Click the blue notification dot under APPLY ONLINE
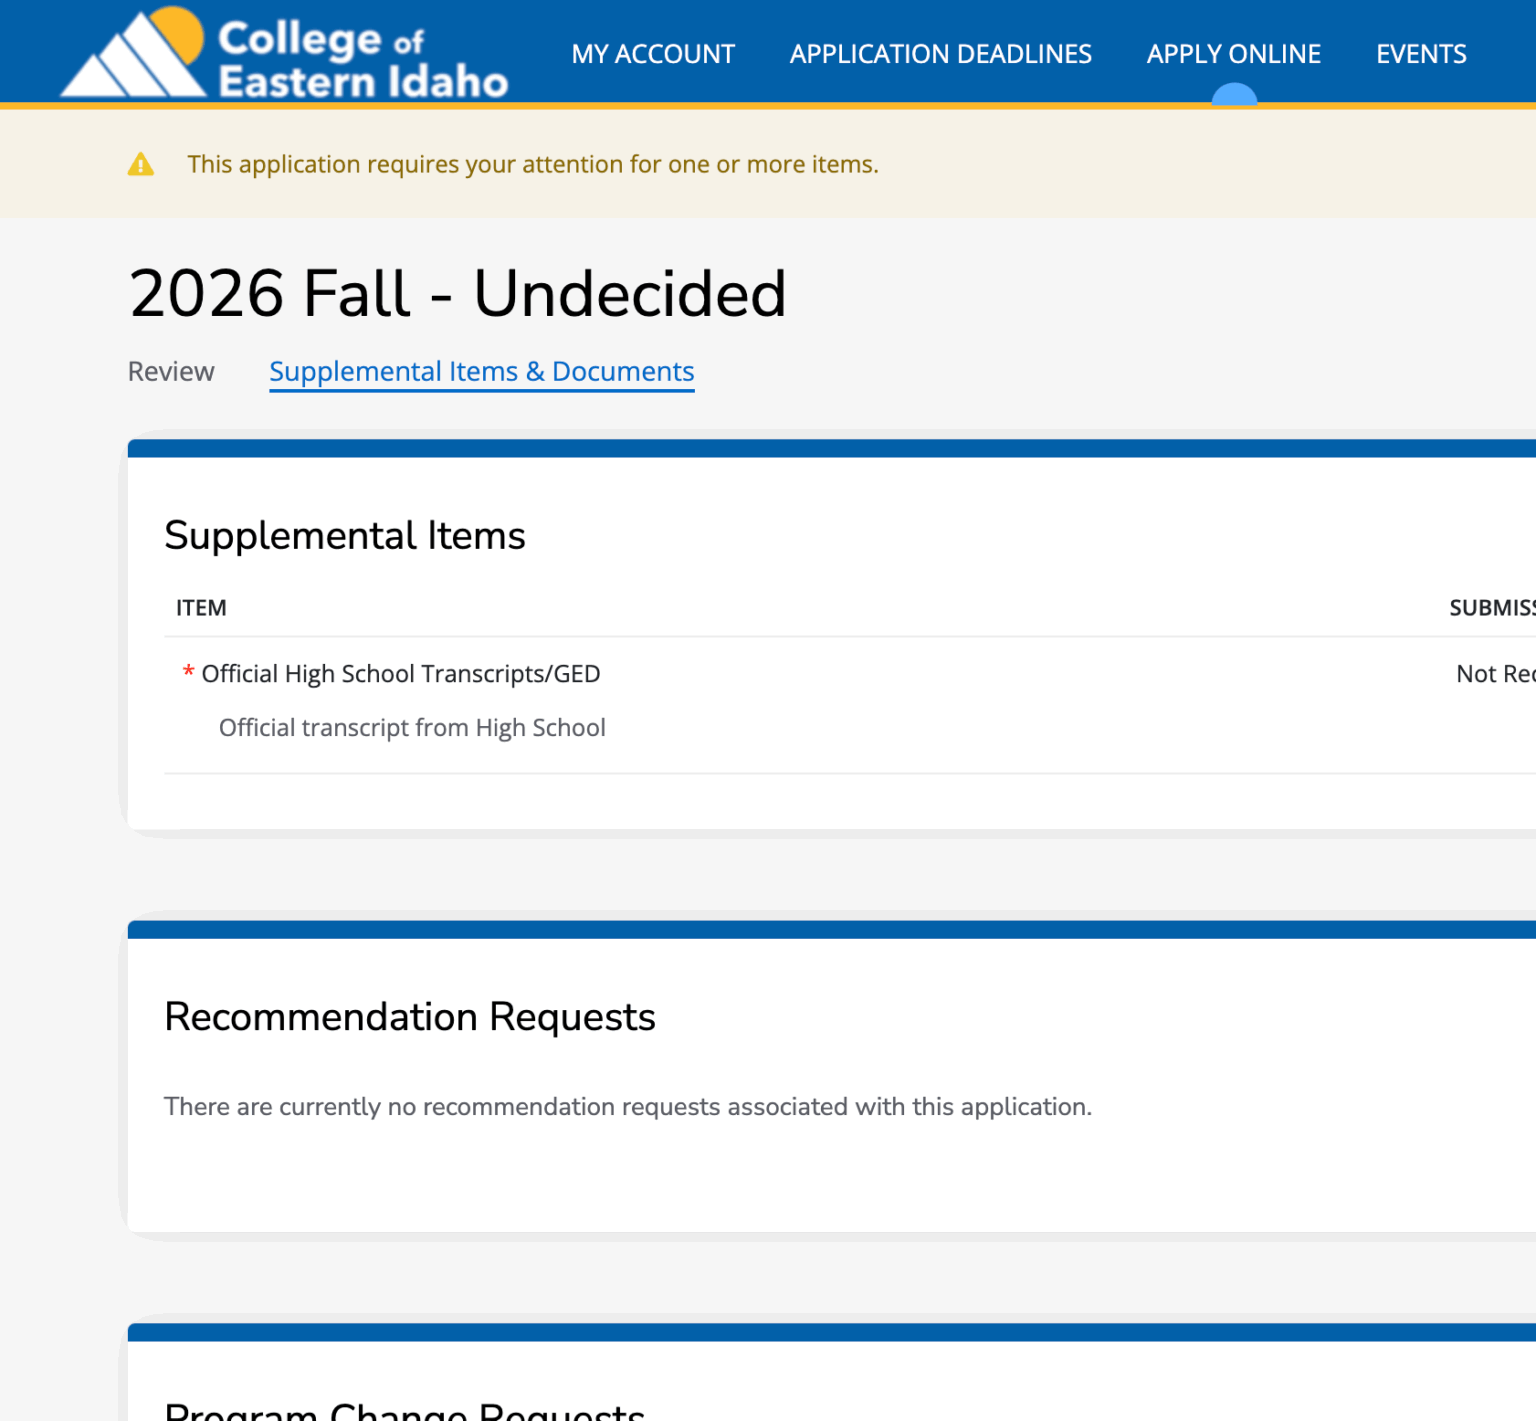 point(1233,94)
